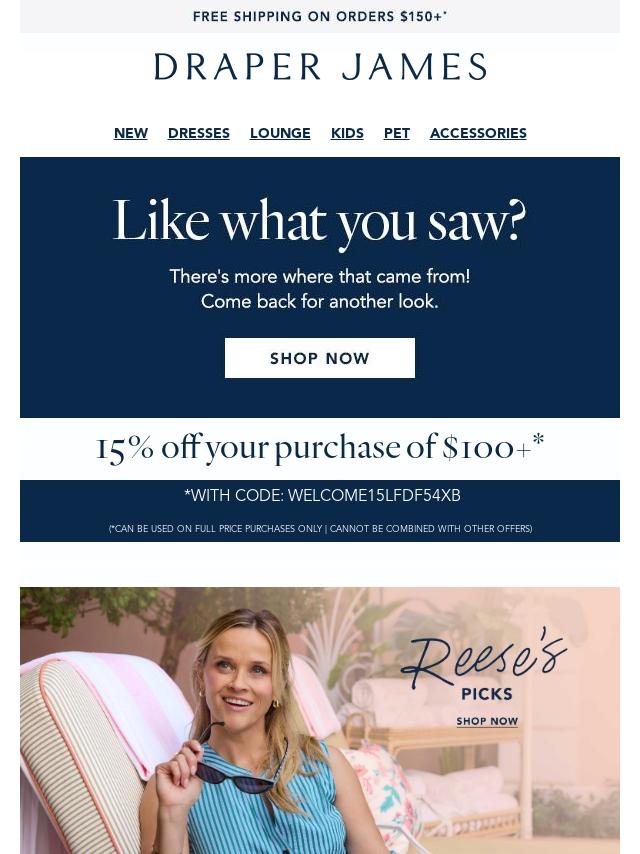Screen dimensions: 640x854
Task: Click the Reese's script signature graphic
Action: tap(484, 658)
